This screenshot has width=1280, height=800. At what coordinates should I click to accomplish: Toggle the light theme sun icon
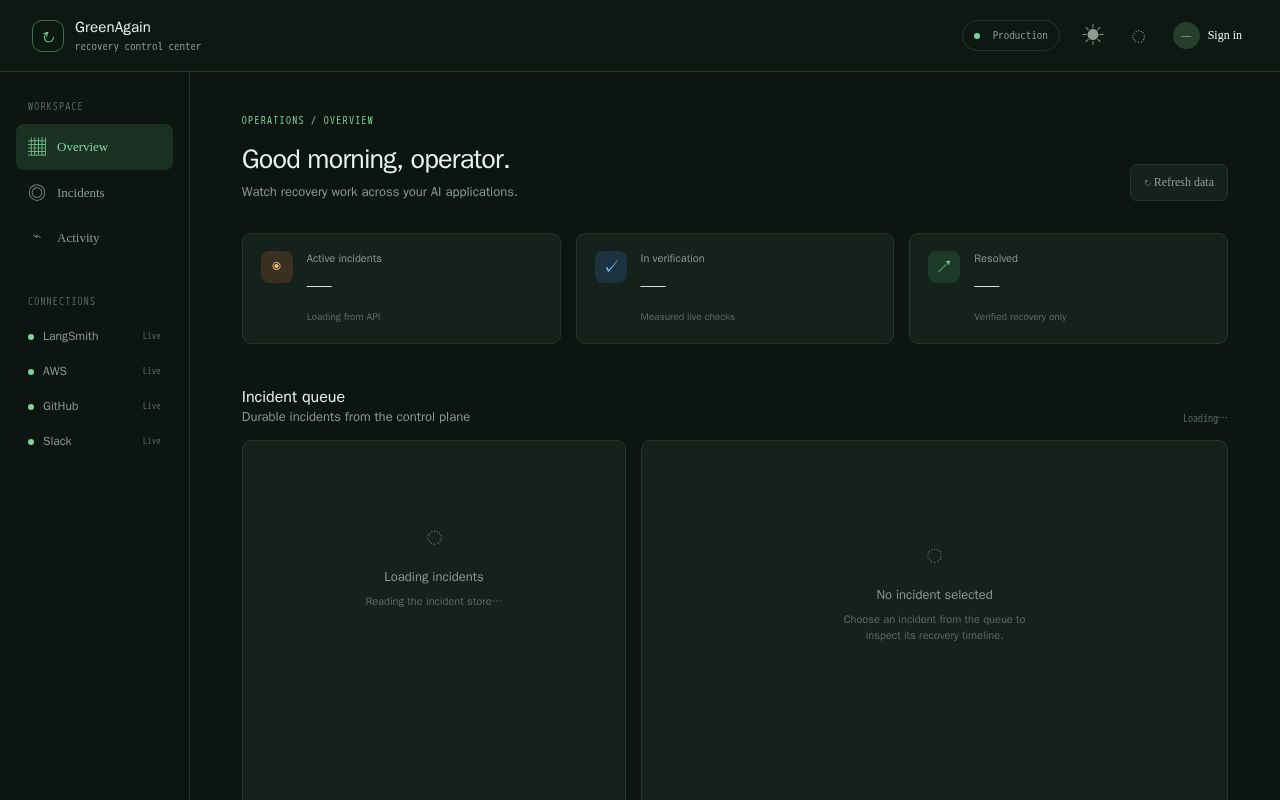tap(1093, 35)
